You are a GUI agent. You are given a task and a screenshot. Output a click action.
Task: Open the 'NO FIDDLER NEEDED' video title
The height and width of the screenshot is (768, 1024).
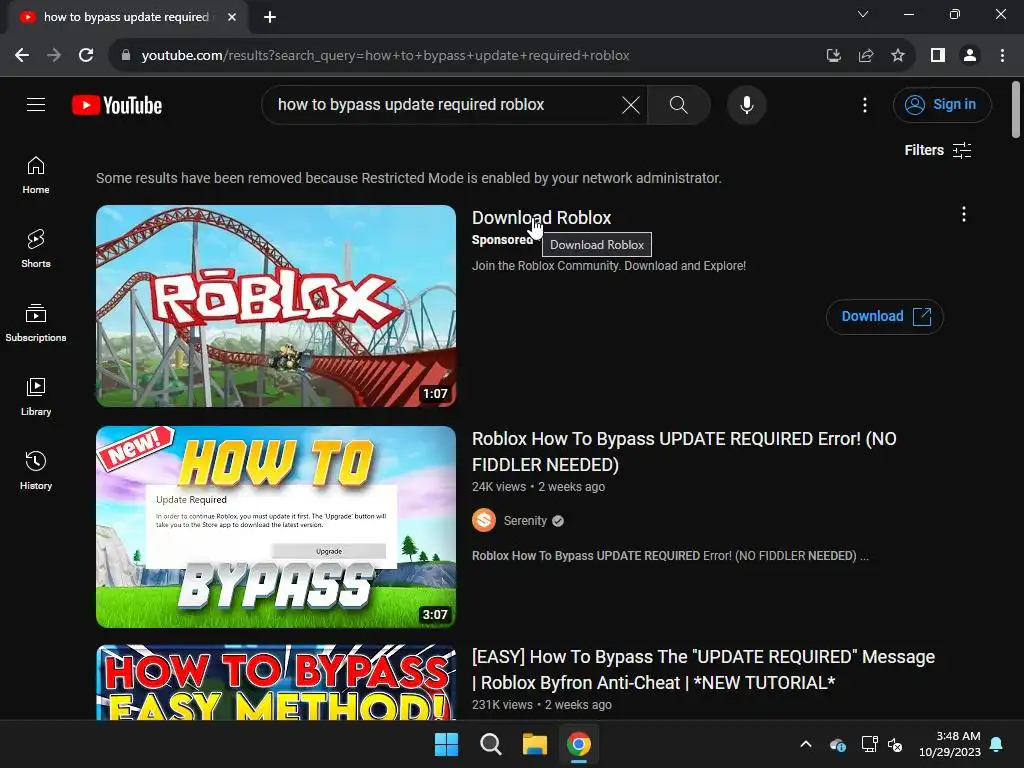tap(684, 451)
